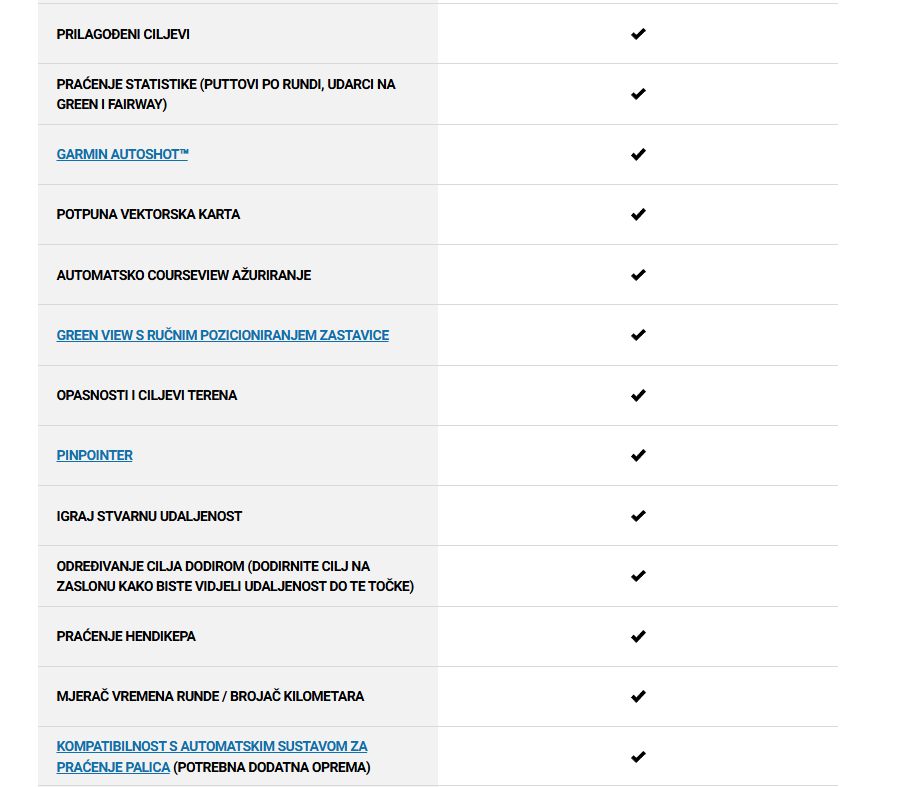Screen dimensions: 897x787
Task: Click checkmark for Potpuna vektorska karta
Action: (x=638, y=214)
